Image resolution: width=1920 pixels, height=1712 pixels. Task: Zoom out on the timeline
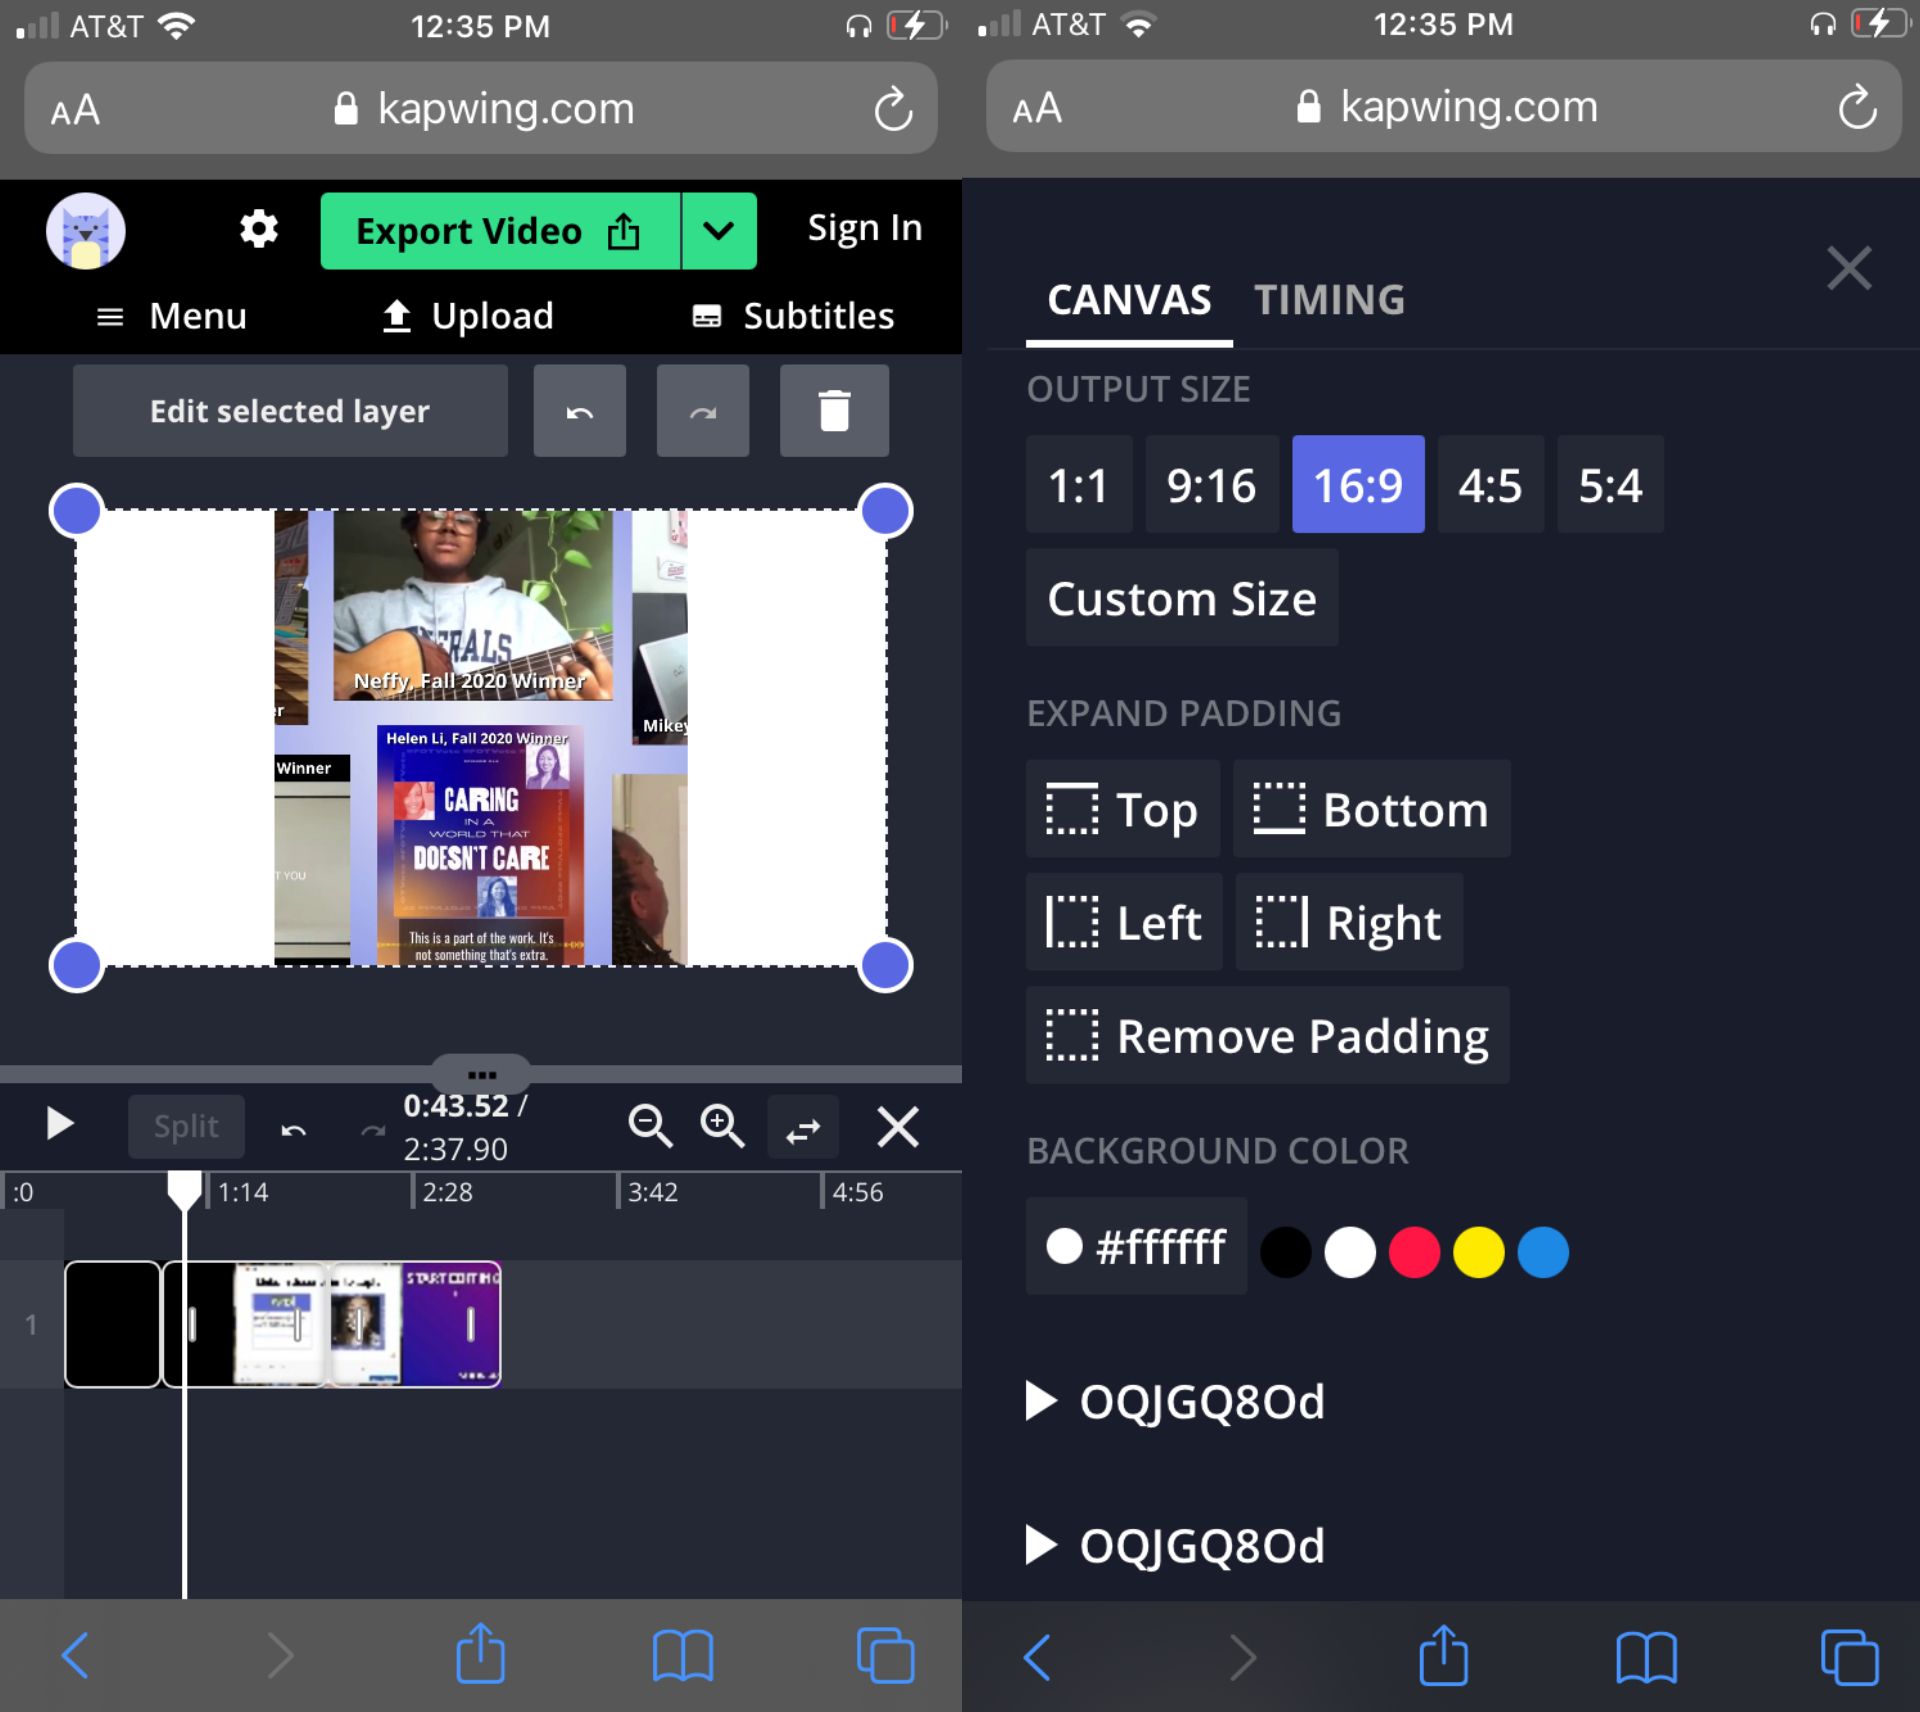(x=651, y=1126)
